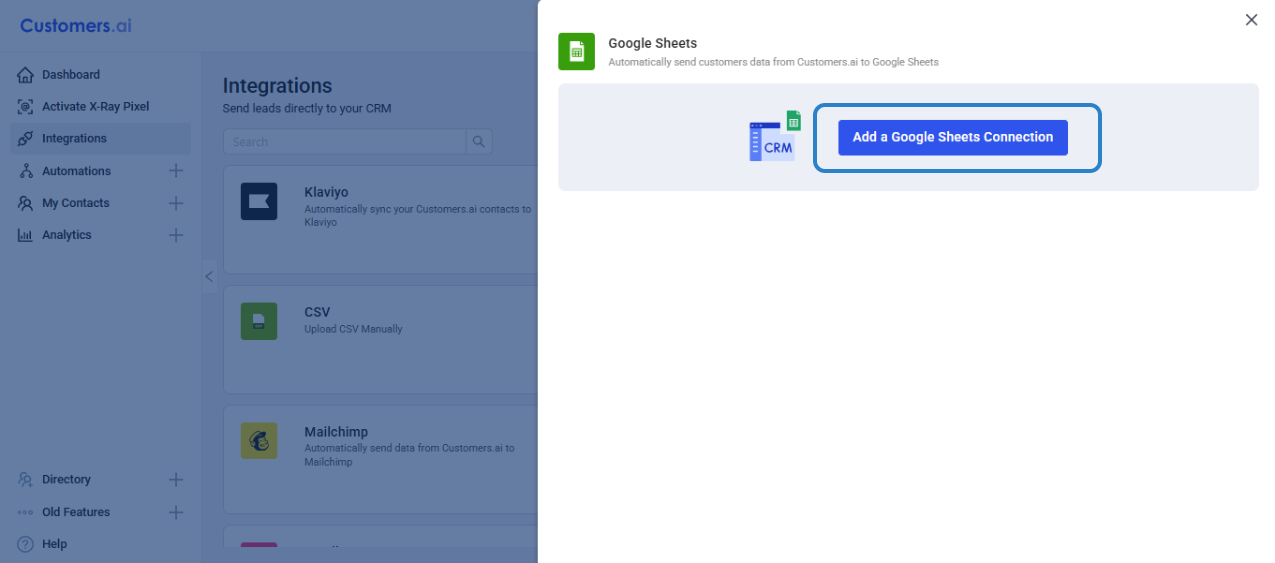The width and height of the screenshot is (1275, 563).
Task: Open My Contacts in the sidebar
Action: pos(76,203)
